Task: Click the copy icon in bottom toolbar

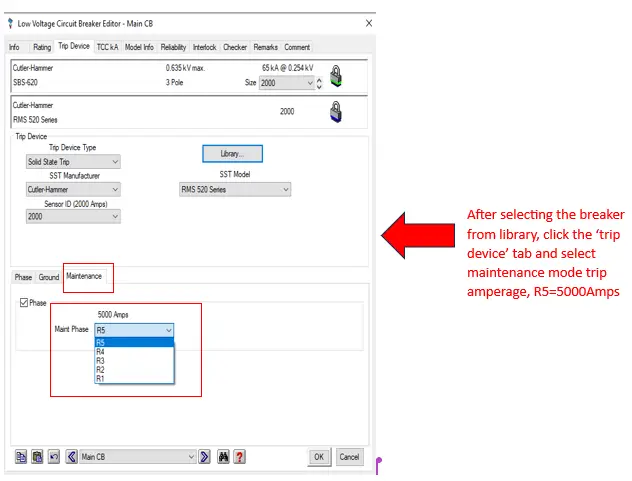Action: 21,457
